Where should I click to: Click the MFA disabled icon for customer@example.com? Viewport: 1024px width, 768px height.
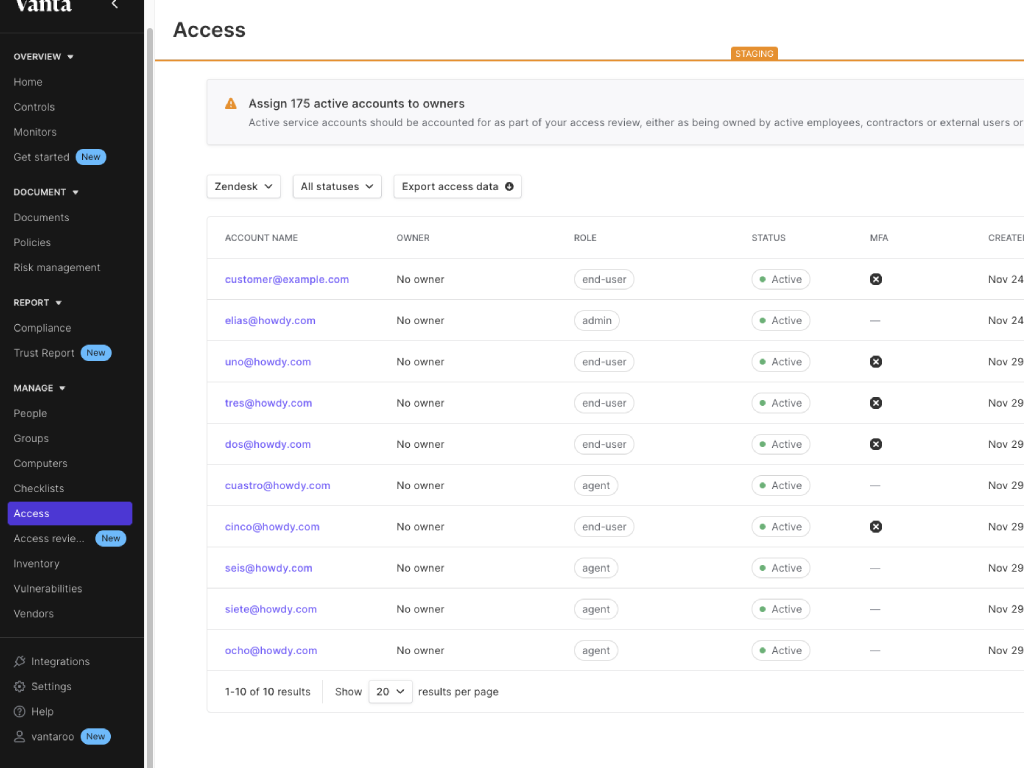tap(876, 280)
